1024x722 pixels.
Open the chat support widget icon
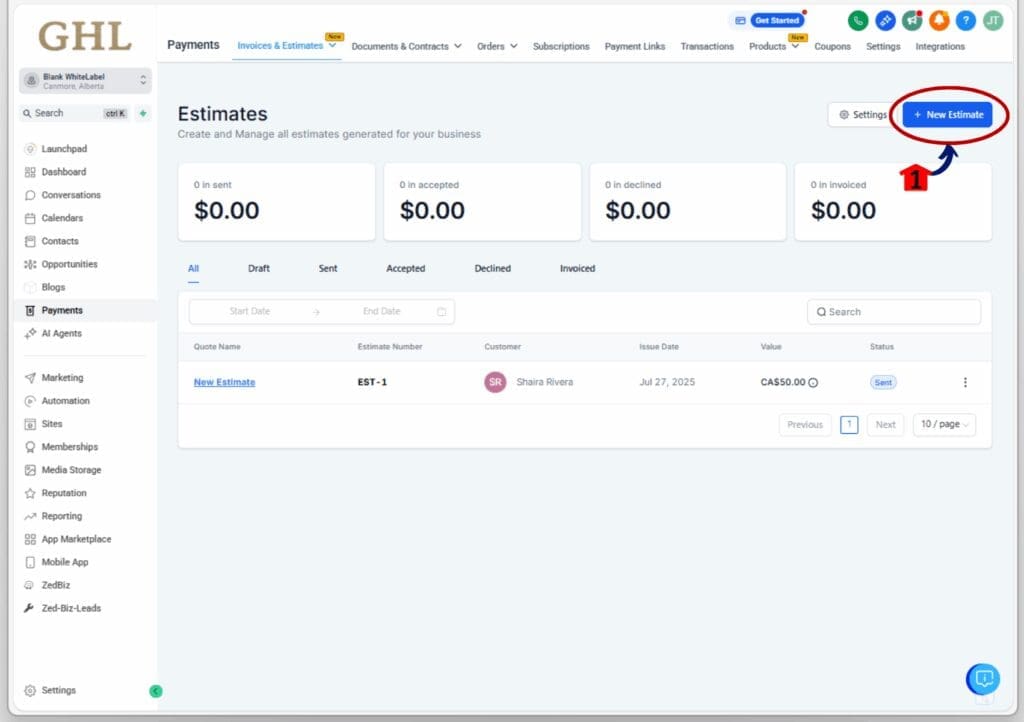983,679
